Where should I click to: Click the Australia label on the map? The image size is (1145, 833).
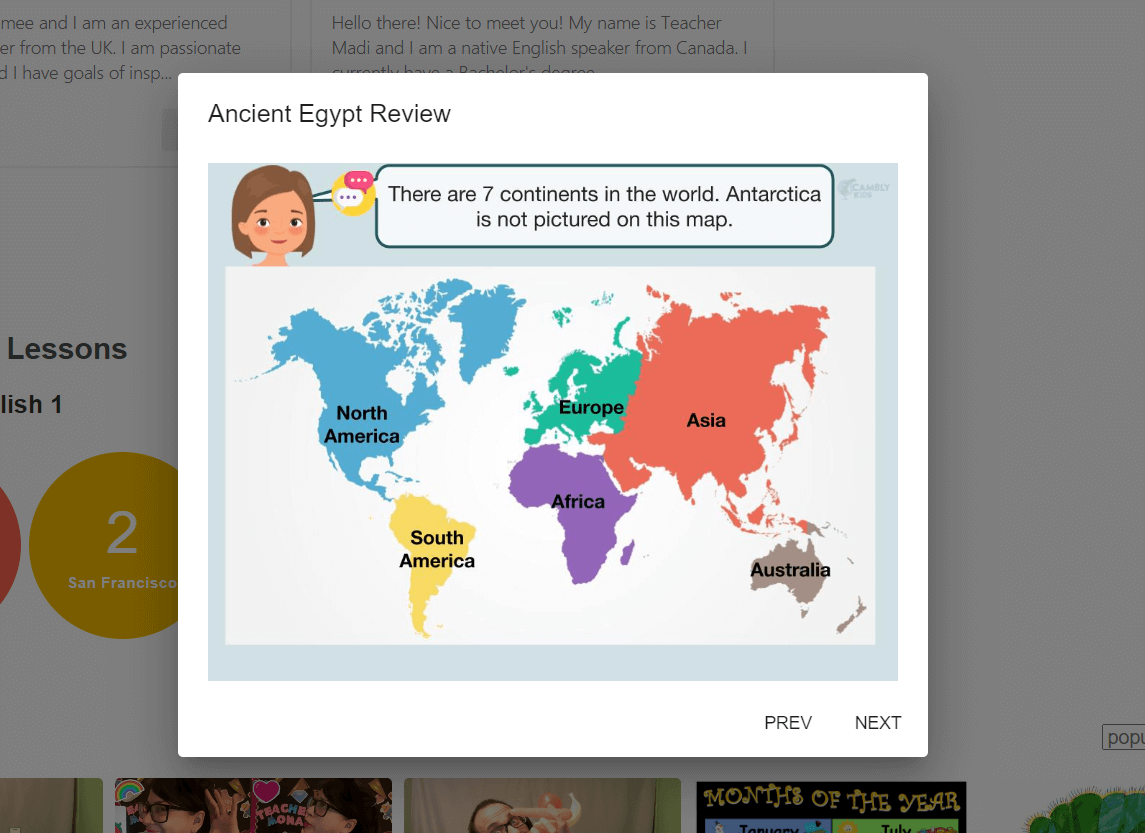tap(790, 570)
